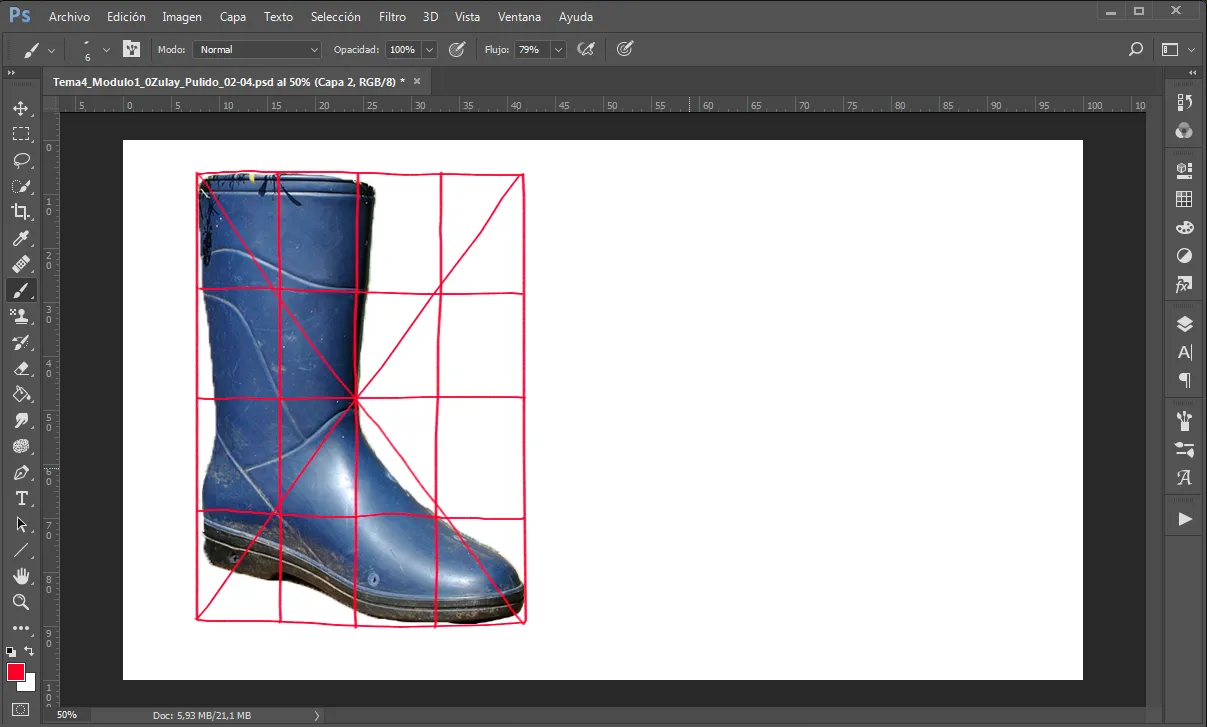Select the Horizontal Type tool
Image resolution: width=1207 pixels, height=727 pixels.
pyautogui.click(x=21, y=498)
